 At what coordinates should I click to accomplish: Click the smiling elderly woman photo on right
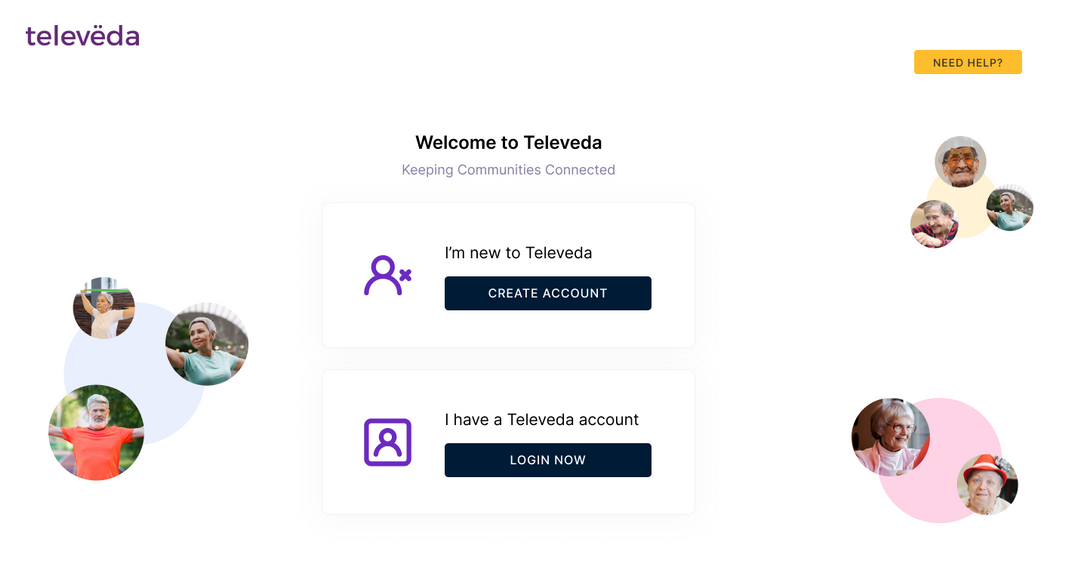[x=890, y=437]
